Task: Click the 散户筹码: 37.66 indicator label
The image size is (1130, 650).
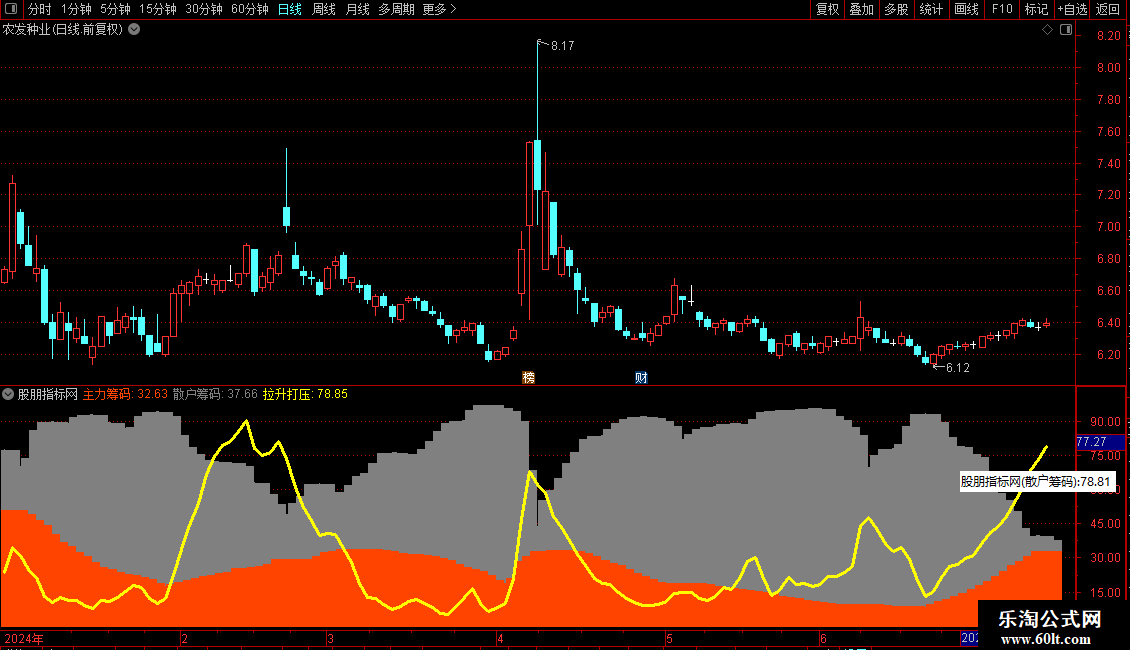Action: 215,394
